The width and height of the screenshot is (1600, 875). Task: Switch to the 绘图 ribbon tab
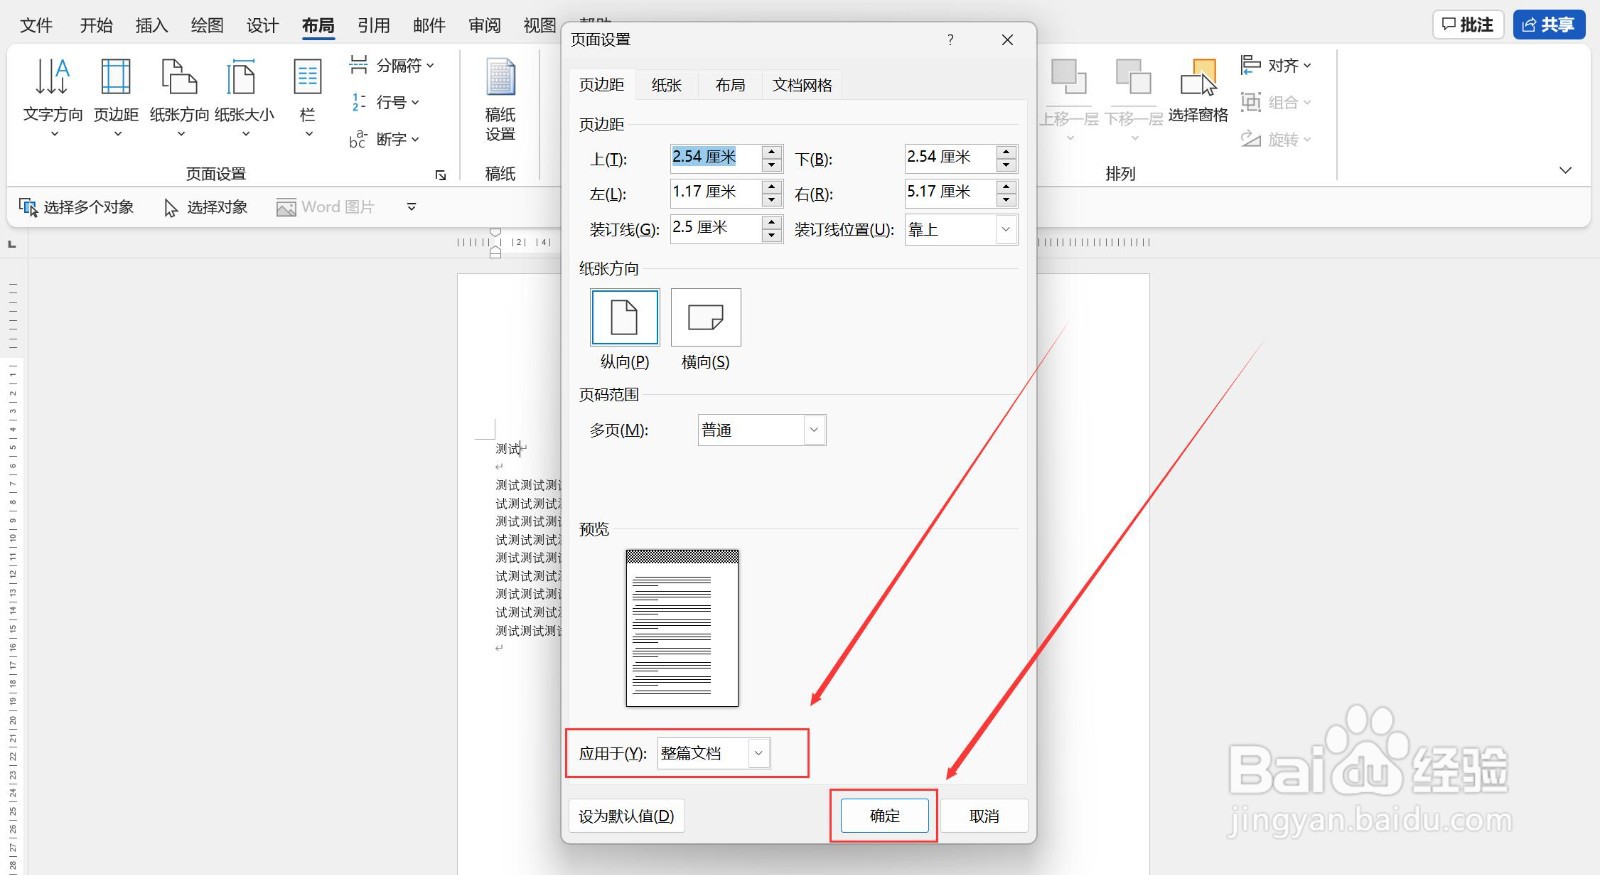pyautogui.click(x=207, y=25)
